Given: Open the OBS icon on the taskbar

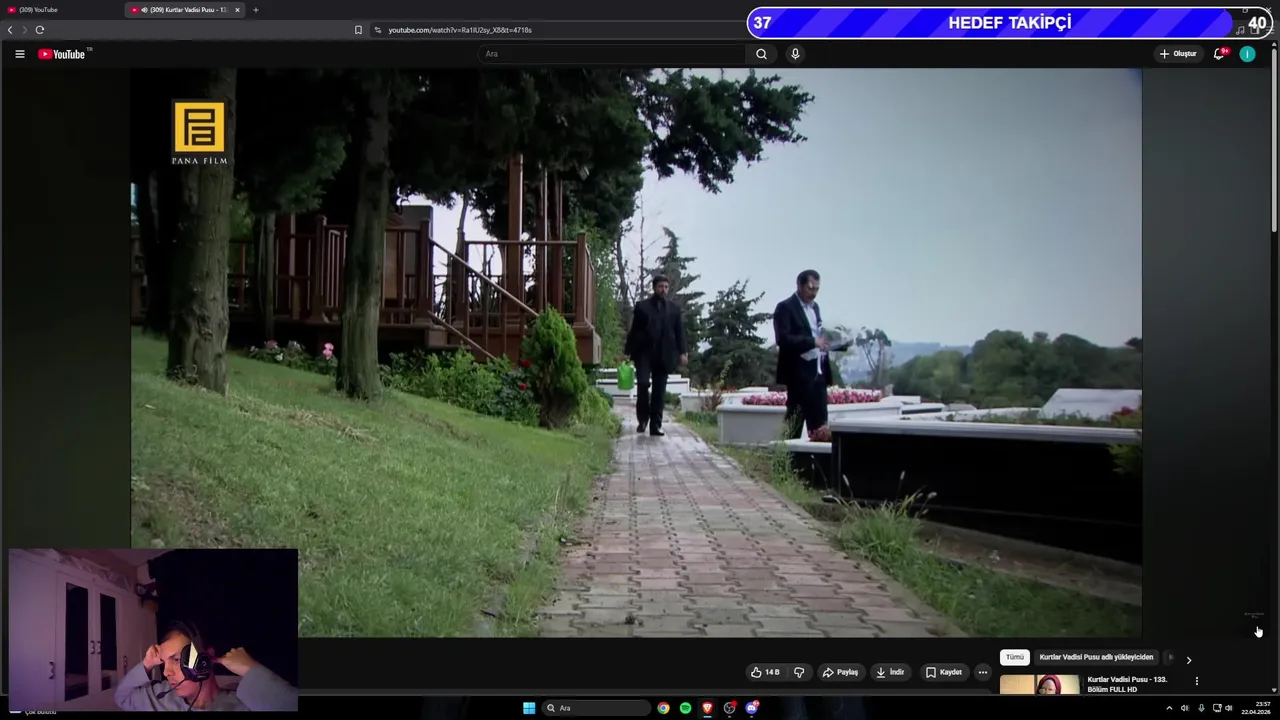Looking at the screenshot, I should [x=729, y=708].
